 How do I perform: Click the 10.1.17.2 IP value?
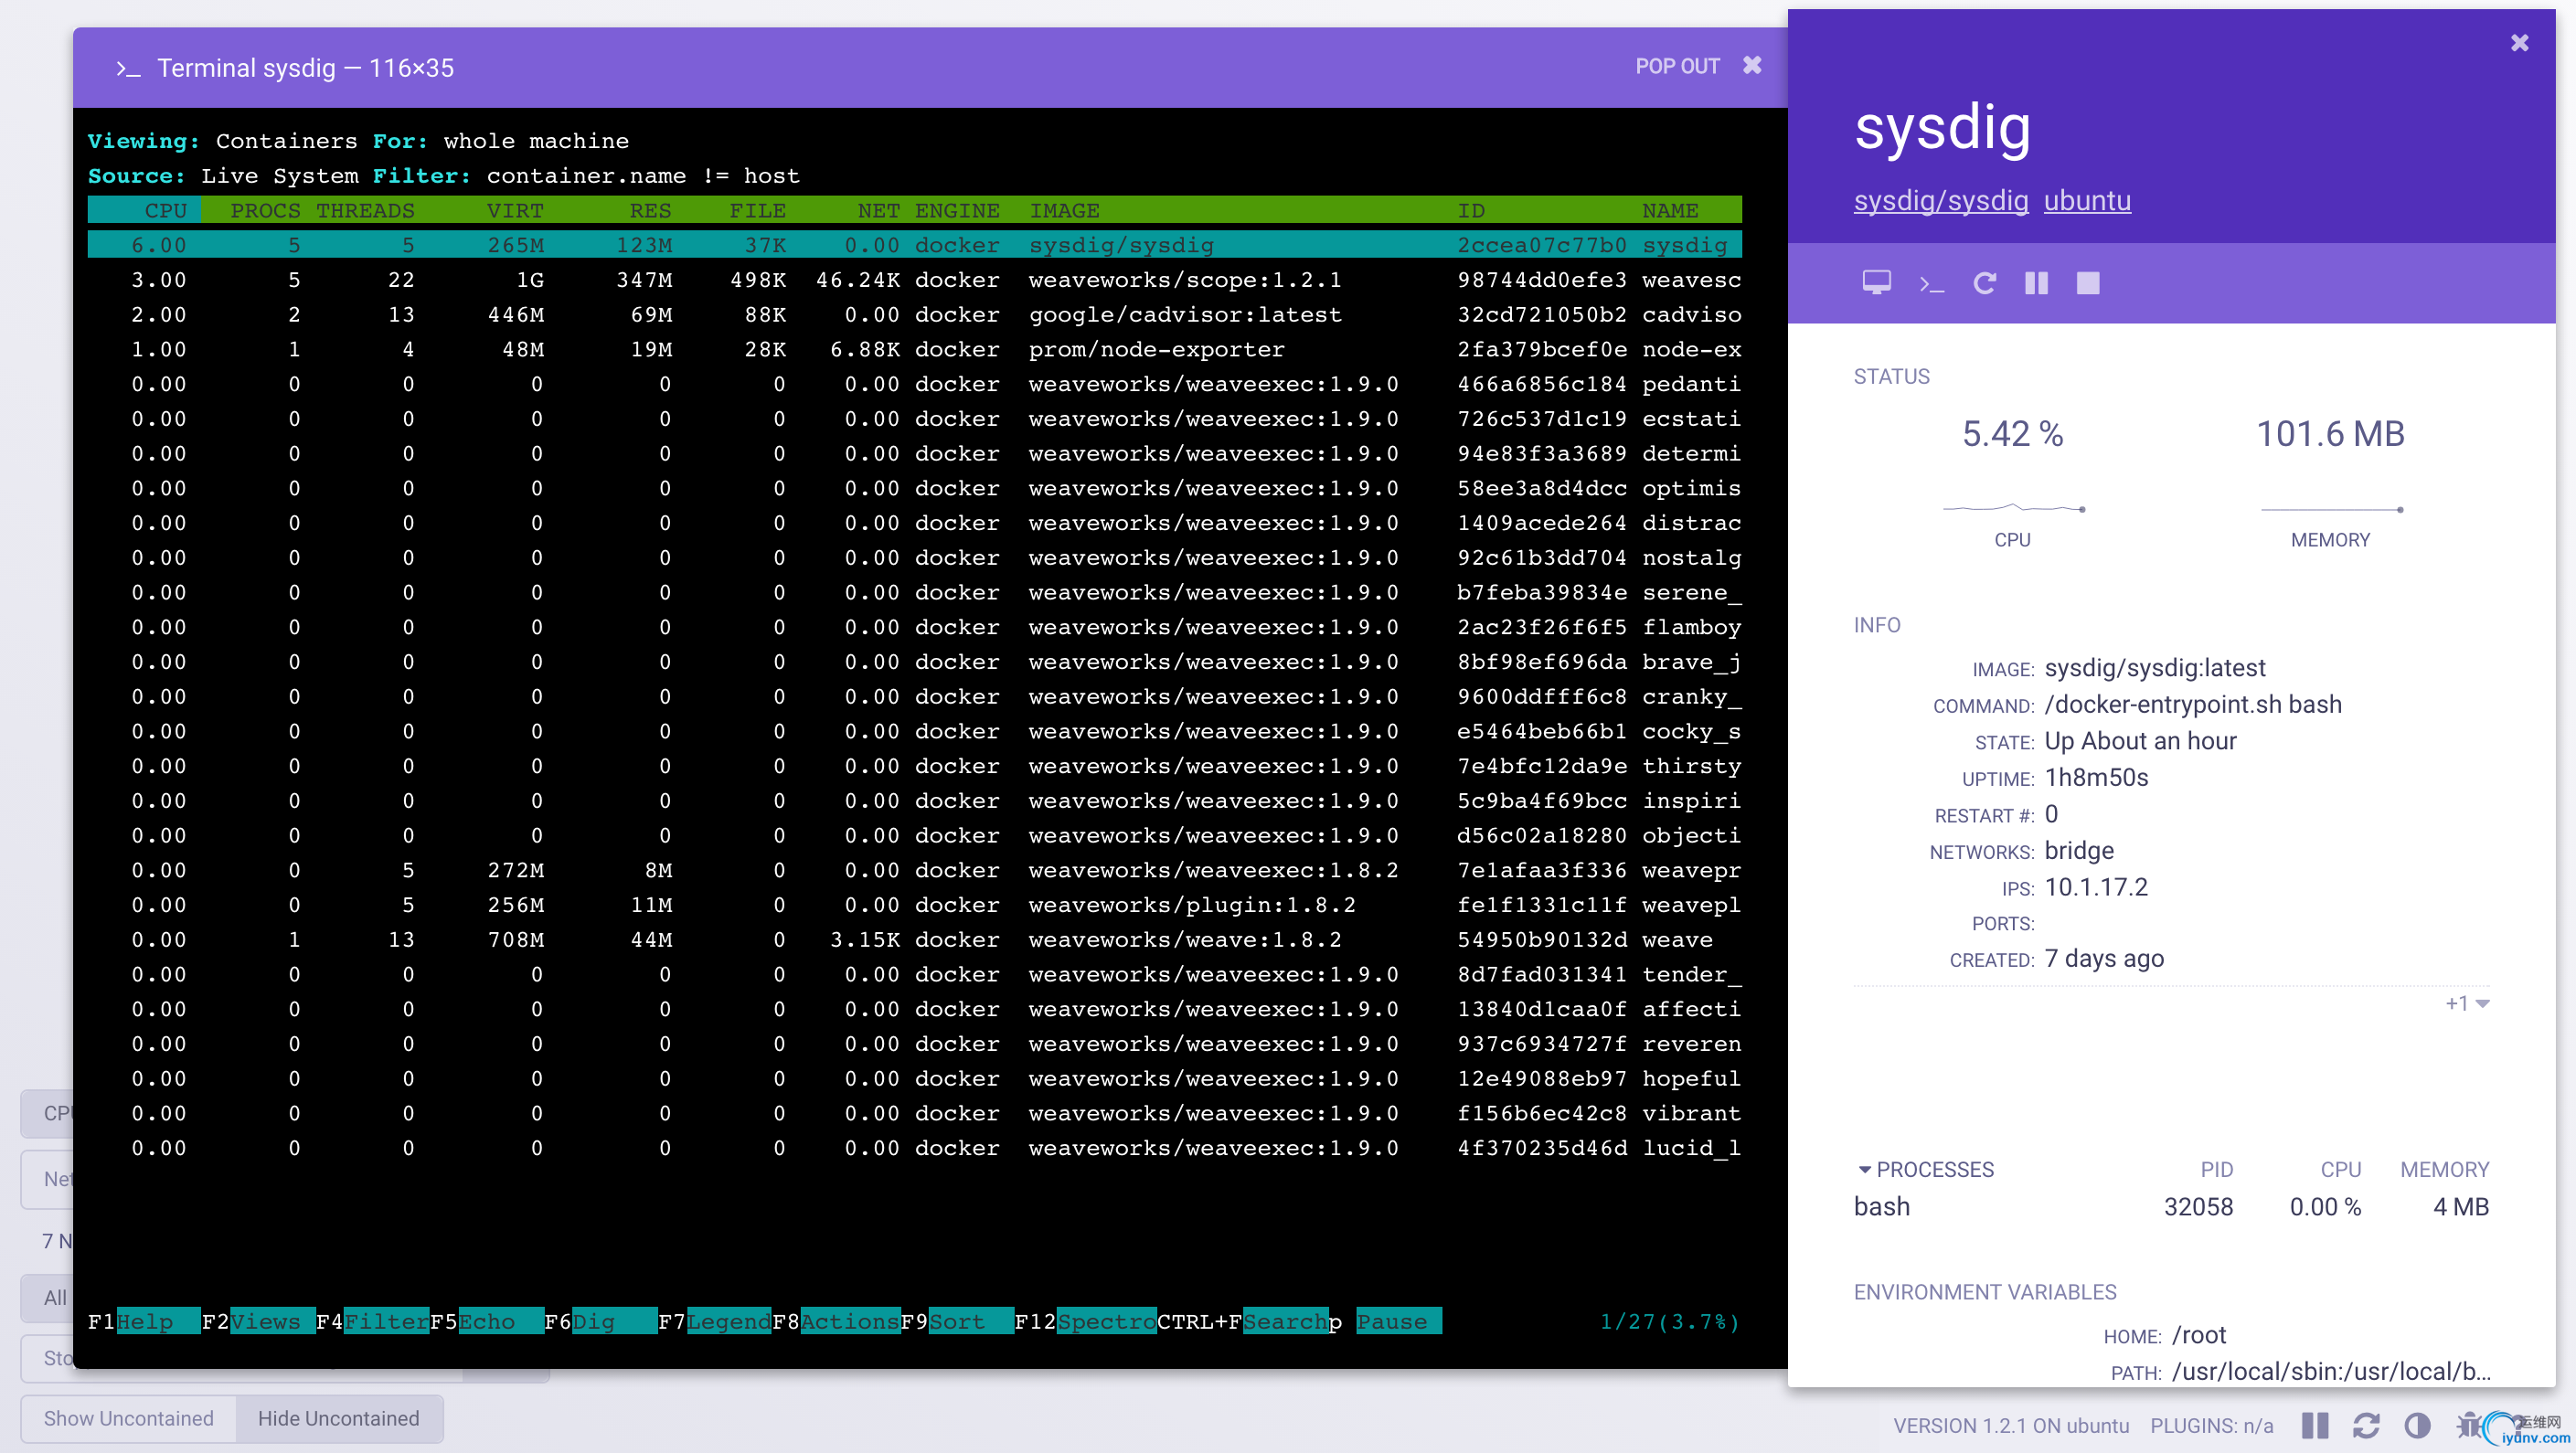point(2096,887)
